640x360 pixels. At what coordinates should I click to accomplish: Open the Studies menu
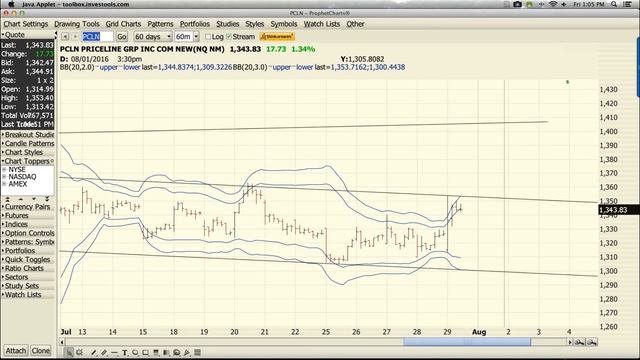click(x=228, y=24)
